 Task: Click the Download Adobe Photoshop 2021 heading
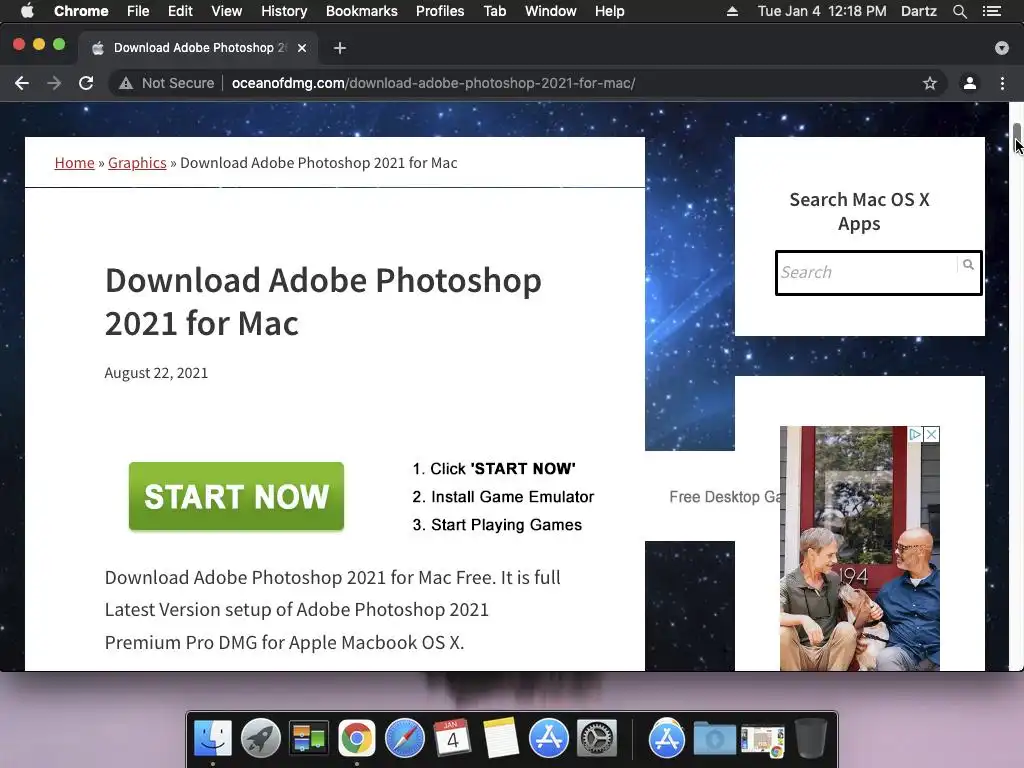(x=323, y=302)
